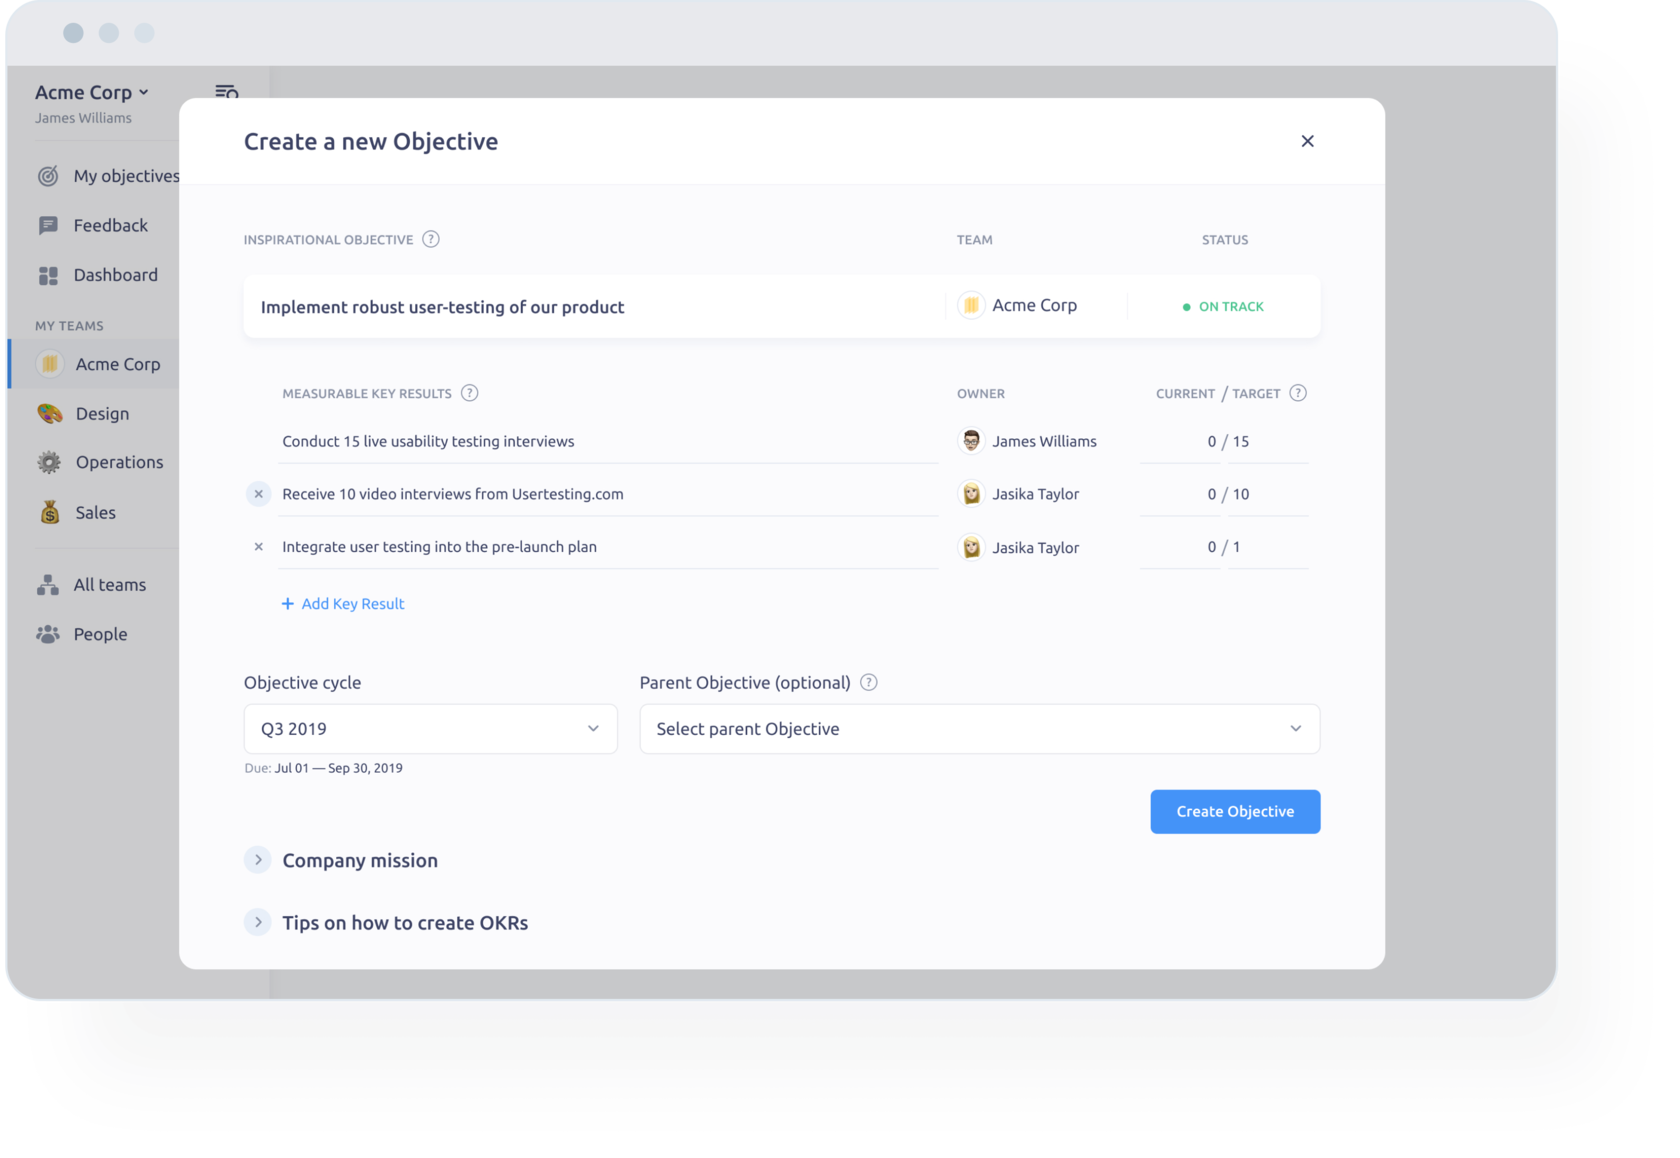
Task: Click the My objectives target icon
Action: 48,176
